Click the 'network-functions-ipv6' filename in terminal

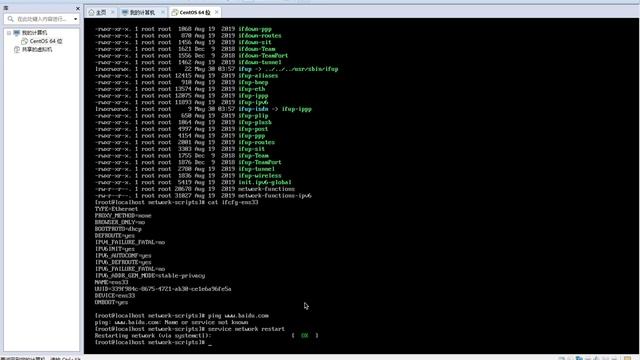pyautogui.click(x=275, y=196)
